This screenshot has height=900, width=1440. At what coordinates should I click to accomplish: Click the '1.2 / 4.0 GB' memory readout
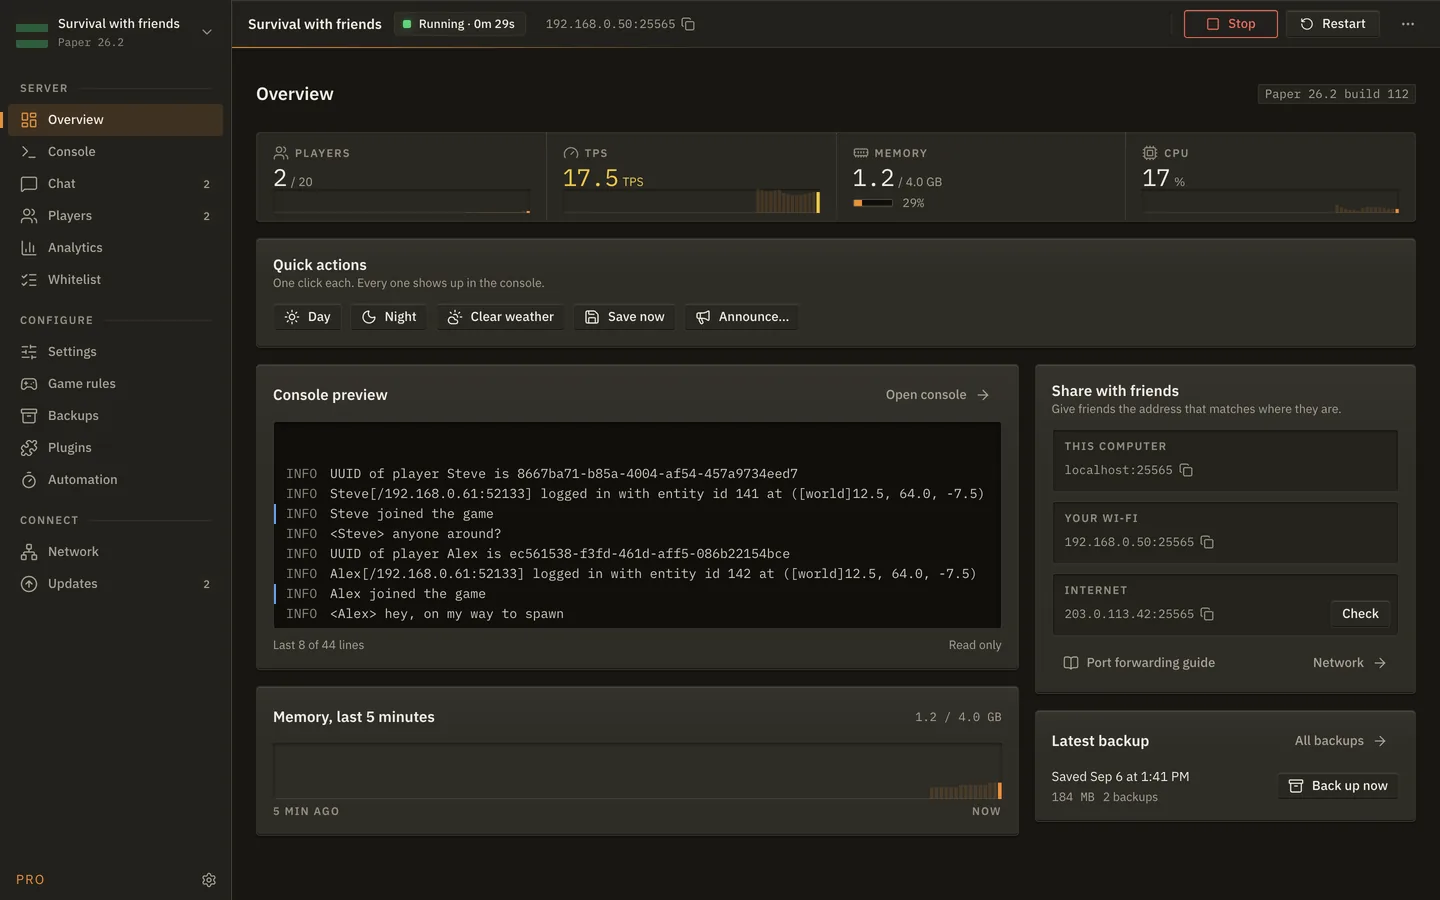pos(957,717)
